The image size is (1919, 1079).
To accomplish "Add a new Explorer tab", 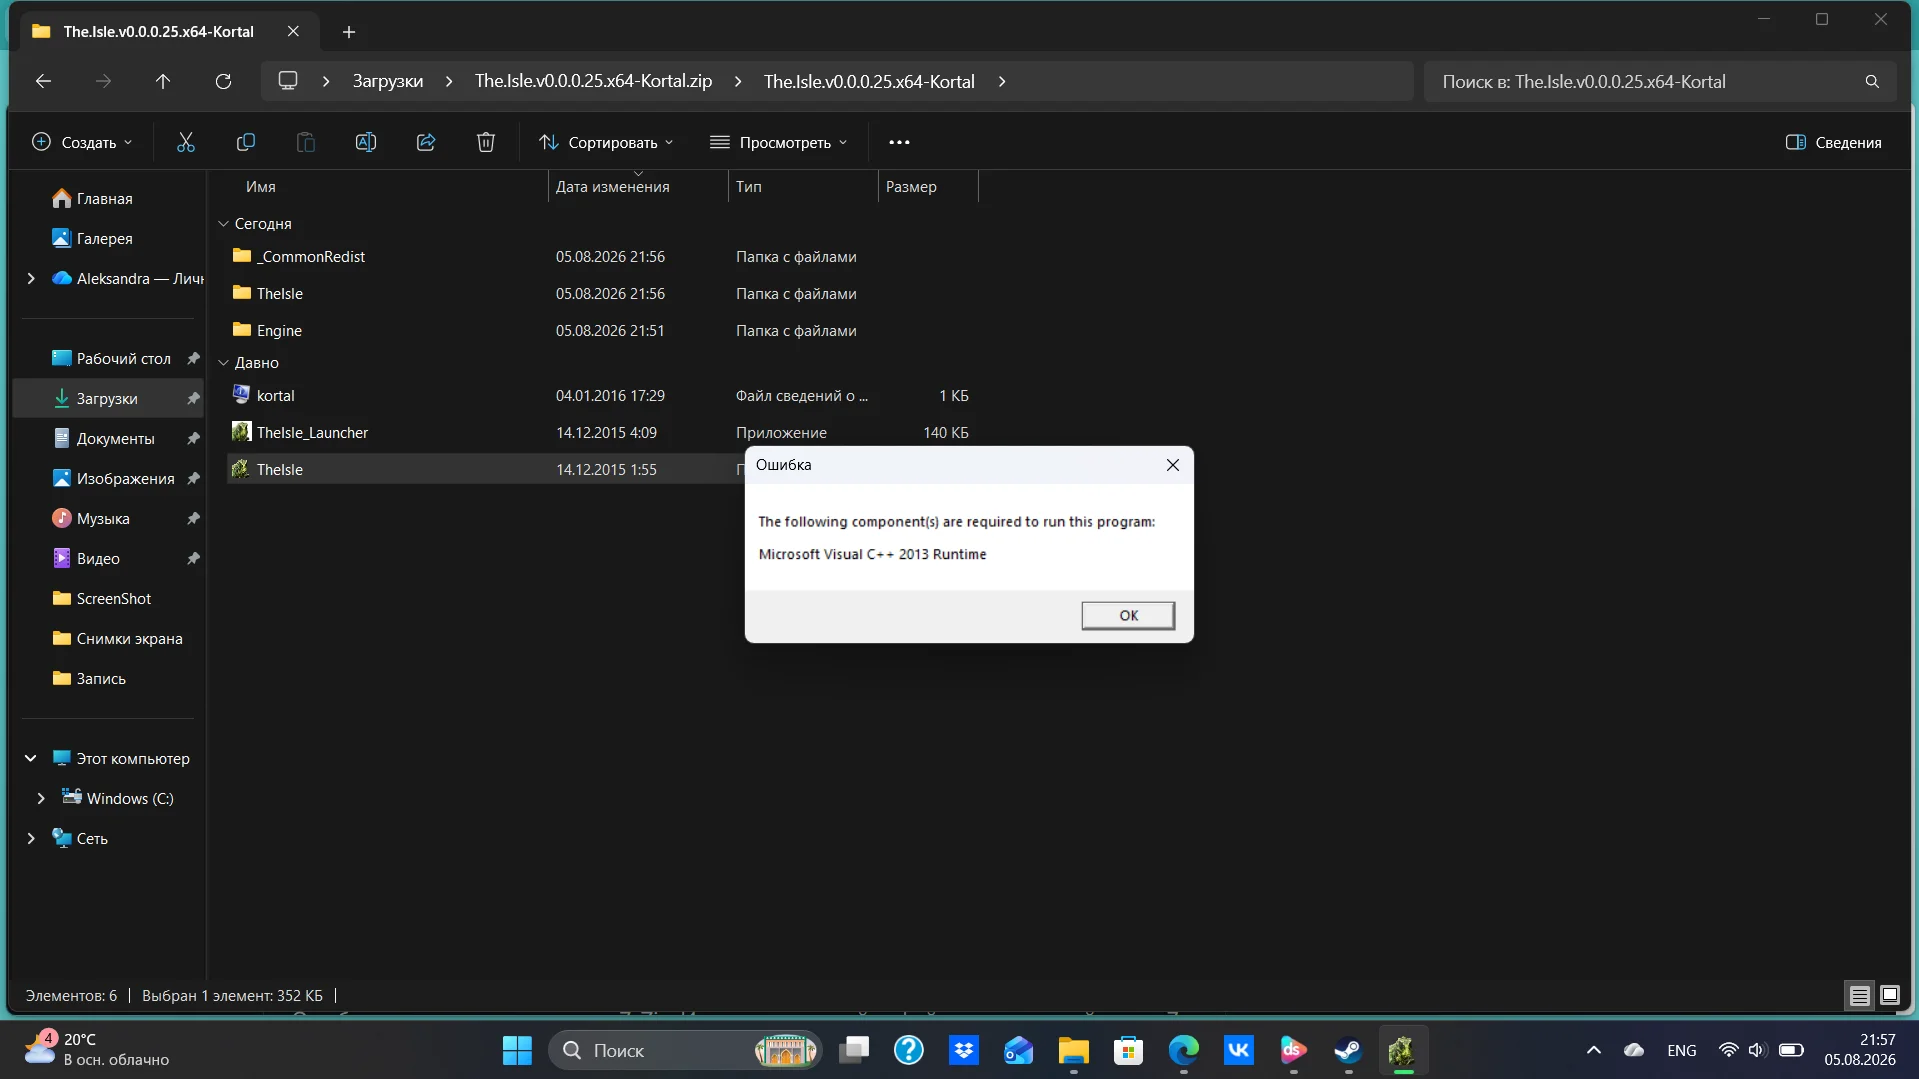I will pos(349,32).
